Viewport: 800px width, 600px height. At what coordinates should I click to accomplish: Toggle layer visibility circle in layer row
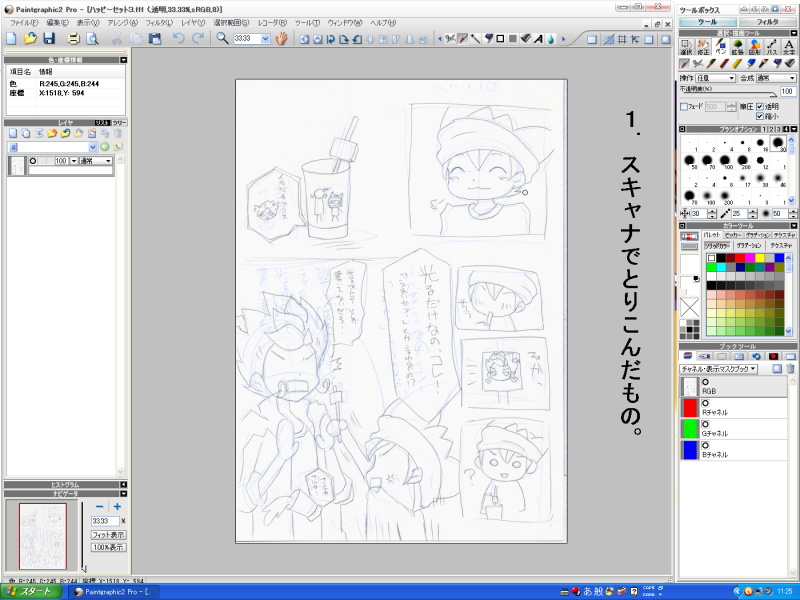[33, 161]
